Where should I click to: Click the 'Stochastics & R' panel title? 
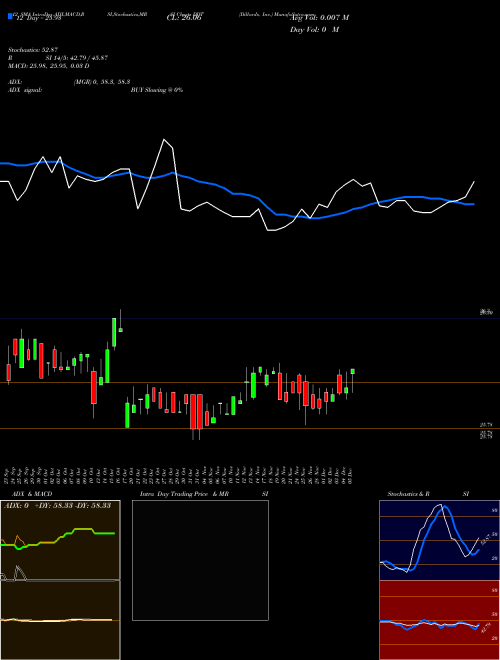(409, 494)
